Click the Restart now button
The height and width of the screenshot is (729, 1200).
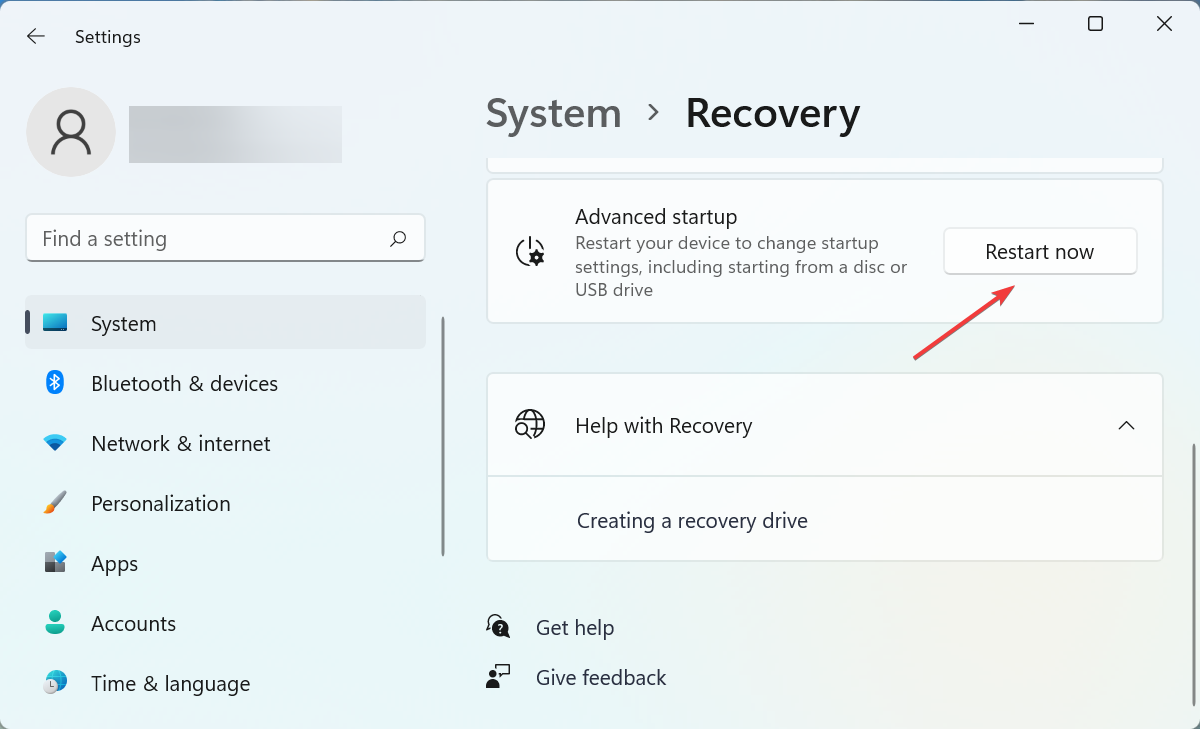point(1040,252)
